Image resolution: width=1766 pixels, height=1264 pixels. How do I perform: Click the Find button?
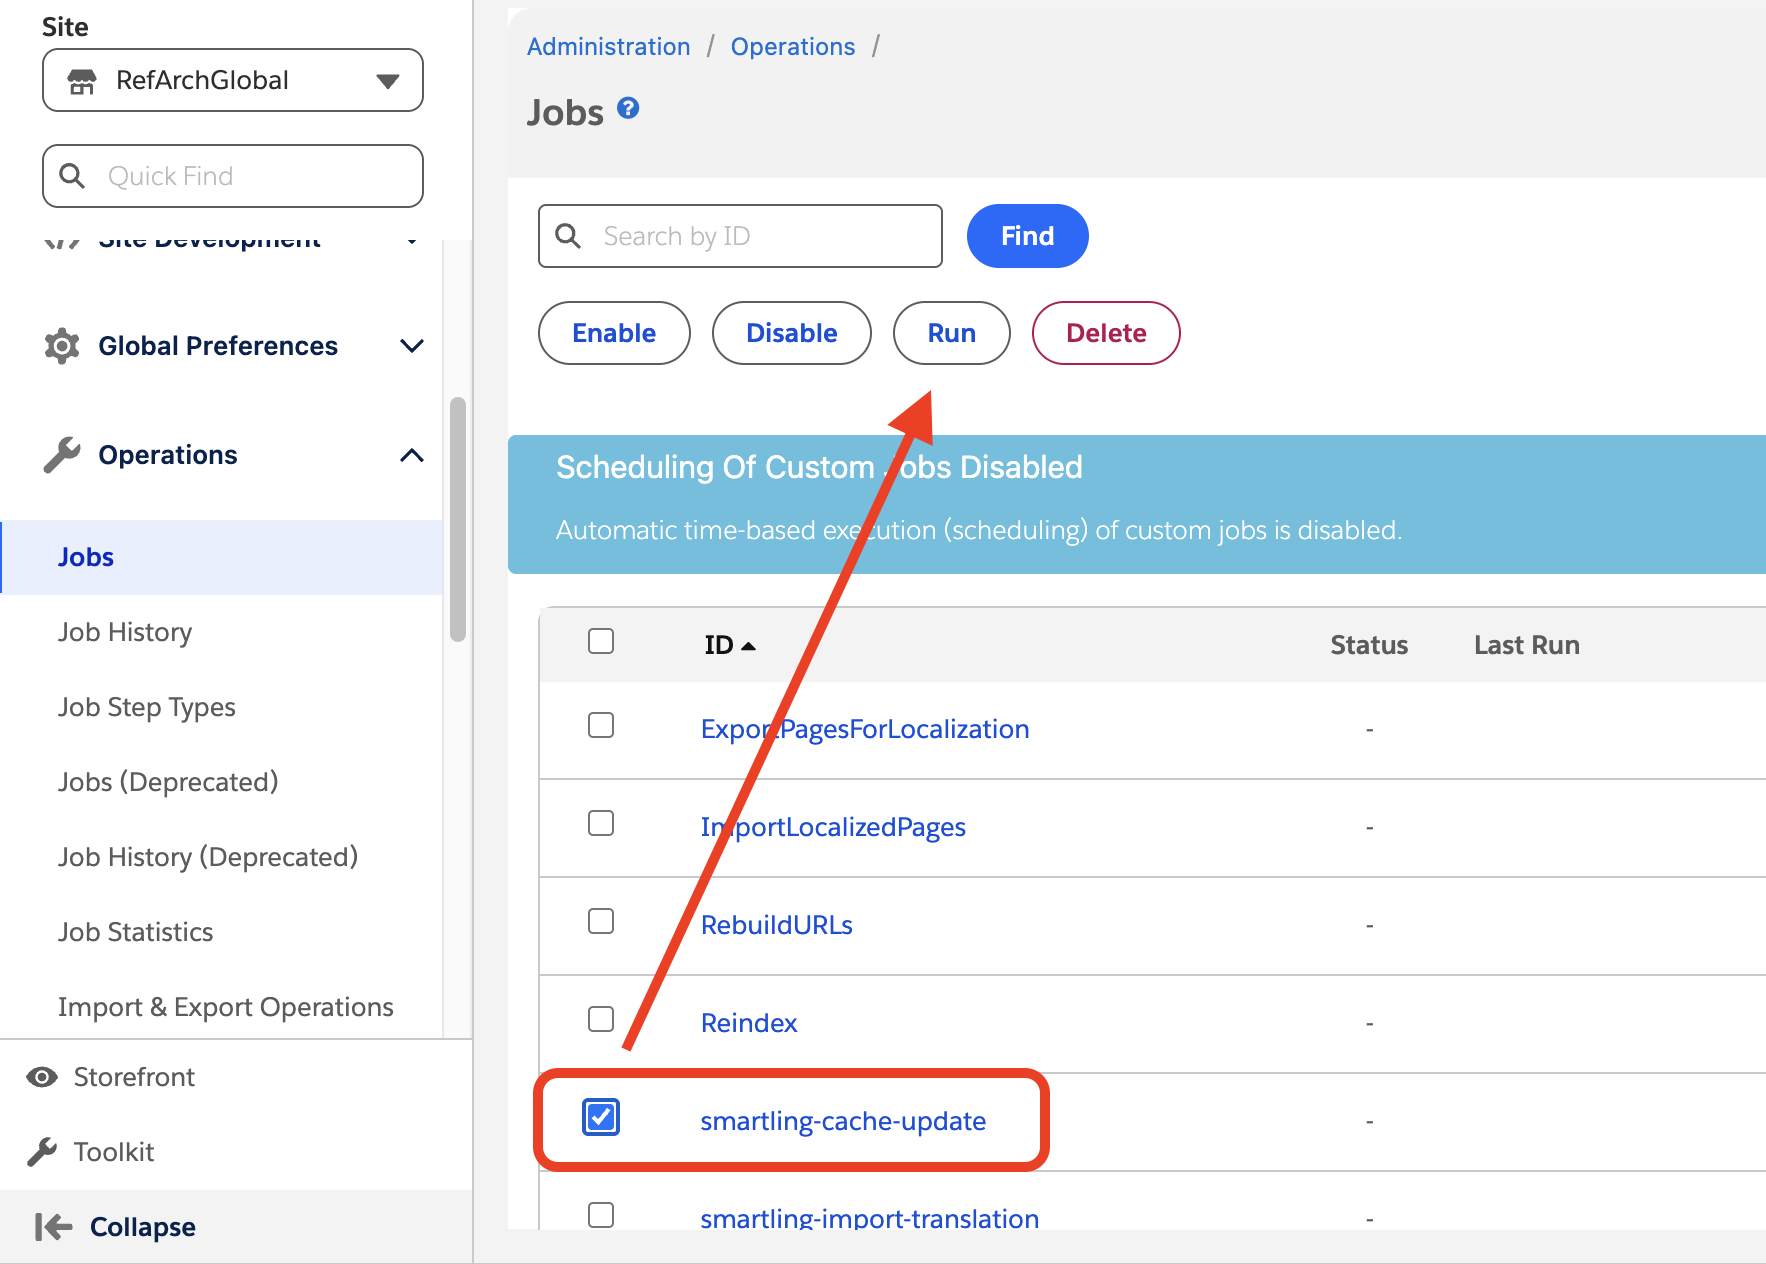coord(1028,236)
